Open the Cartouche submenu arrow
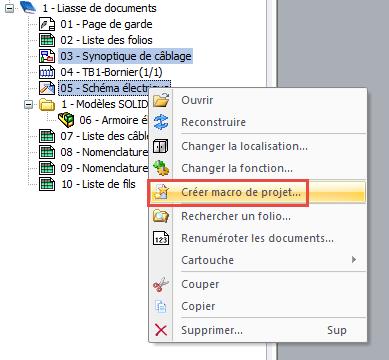This screenshot has width=389, height=360. click(x=354, y=259)
